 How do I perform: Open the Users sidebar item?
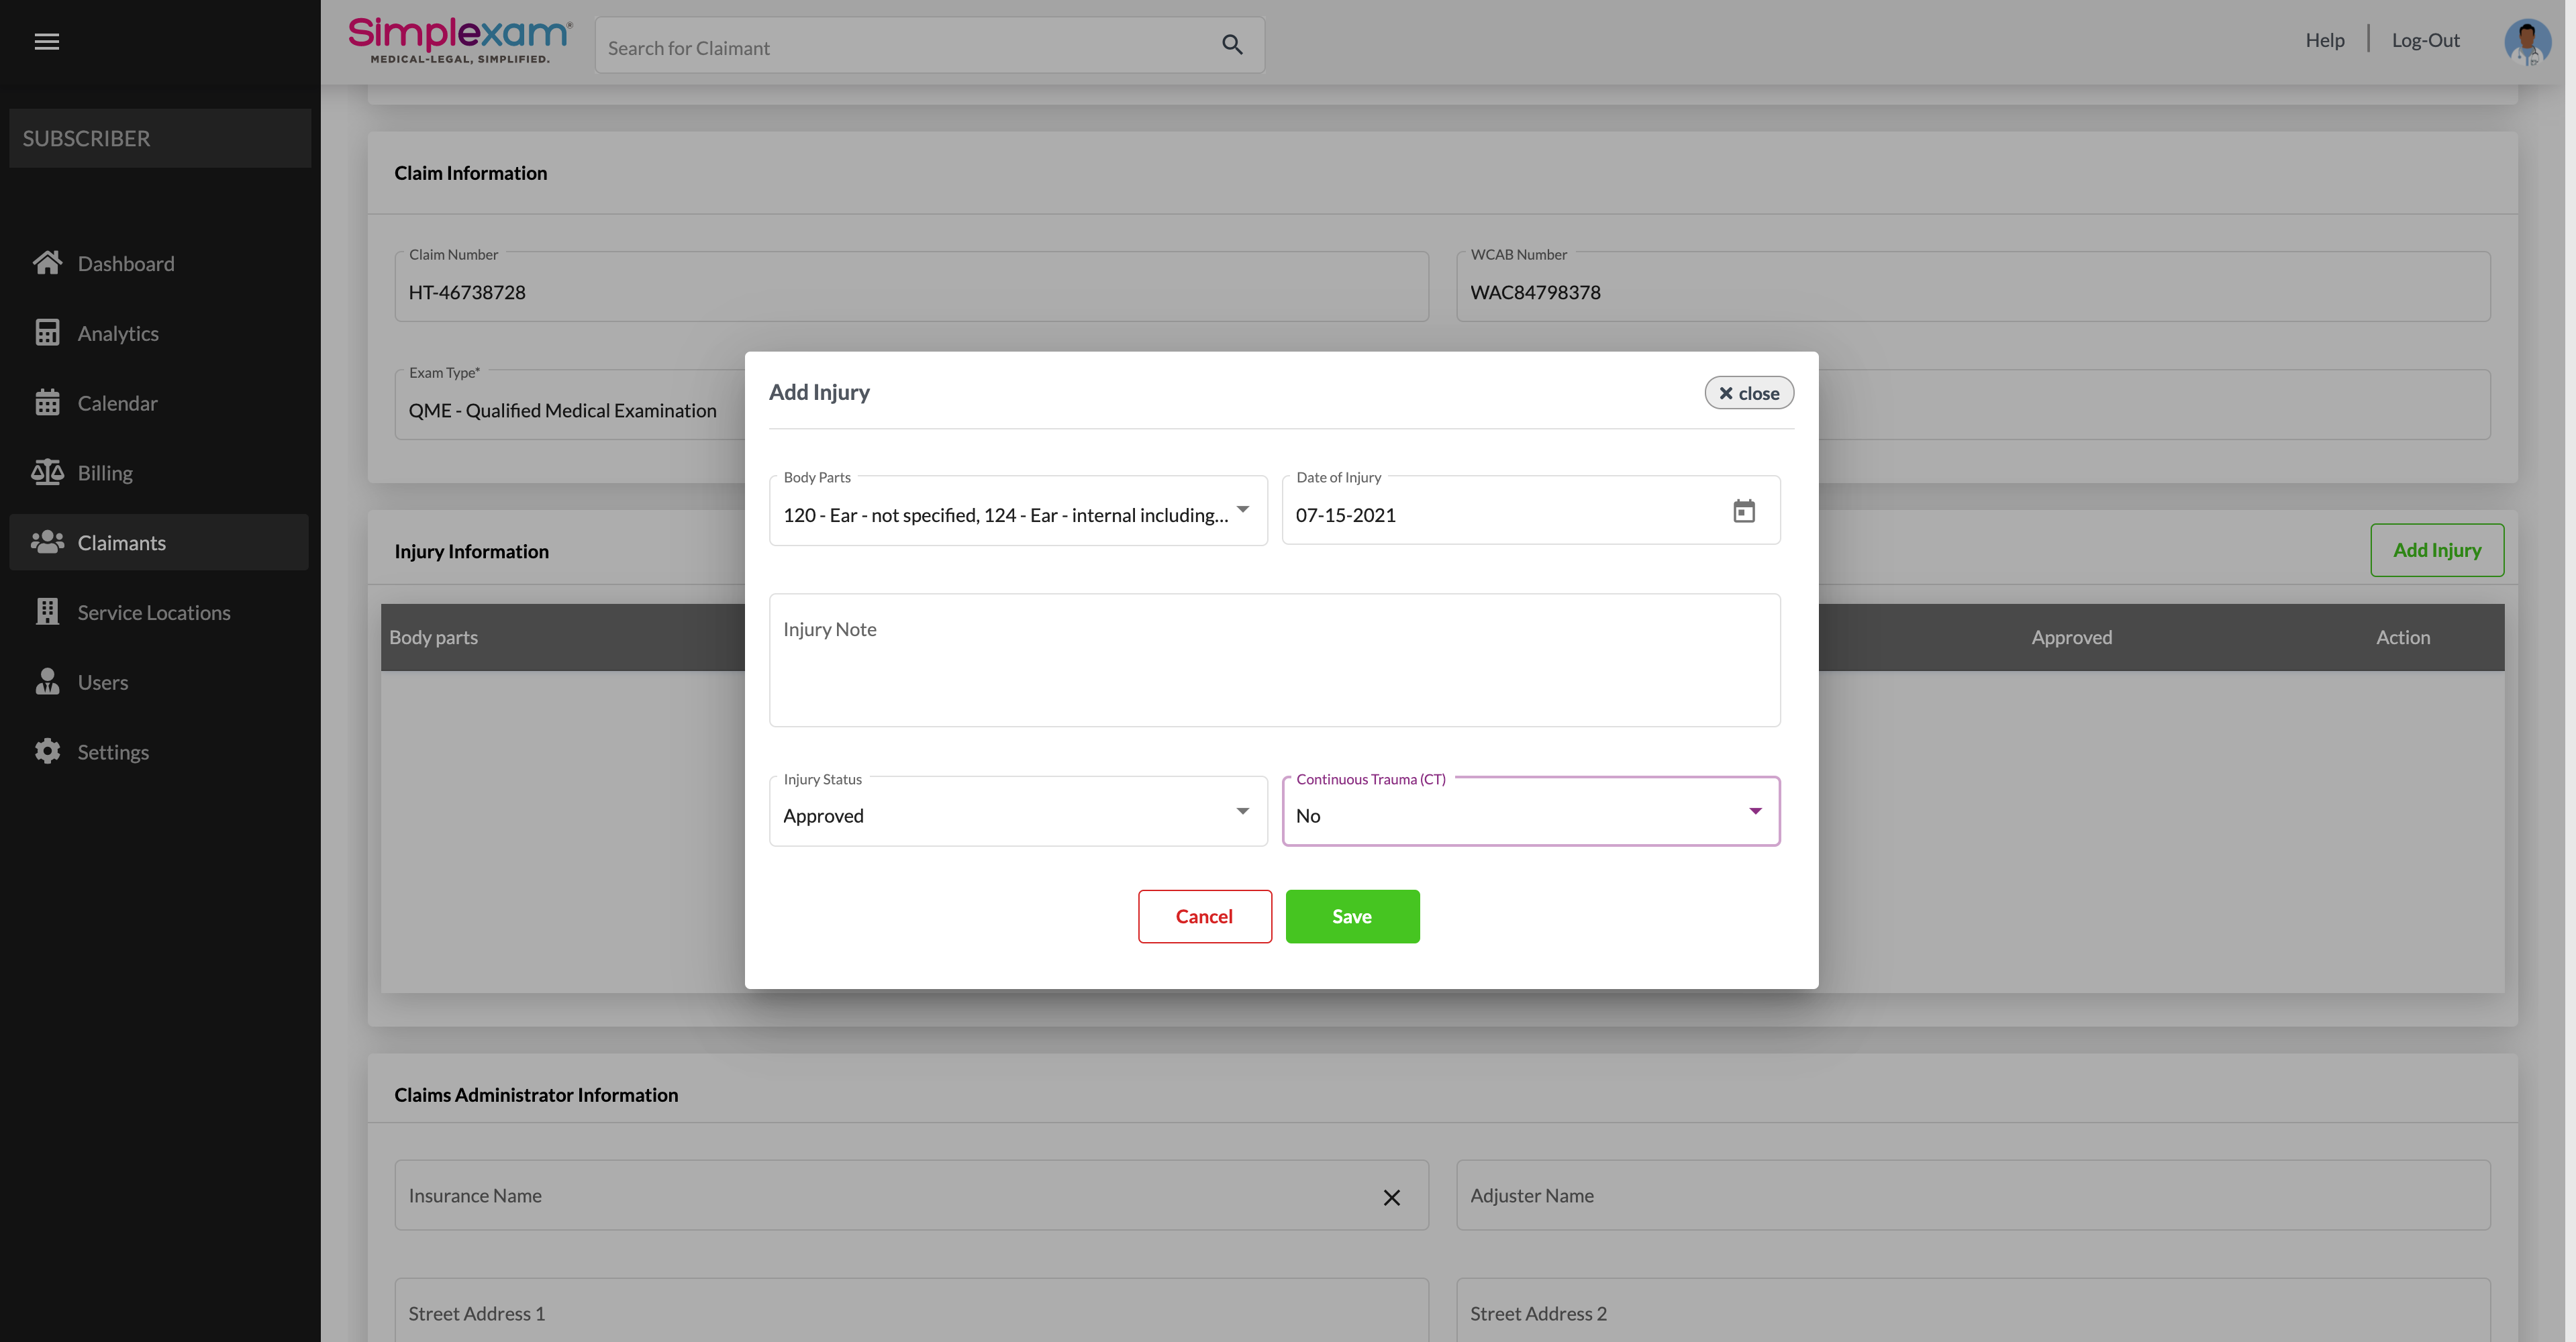pos(102,682)
